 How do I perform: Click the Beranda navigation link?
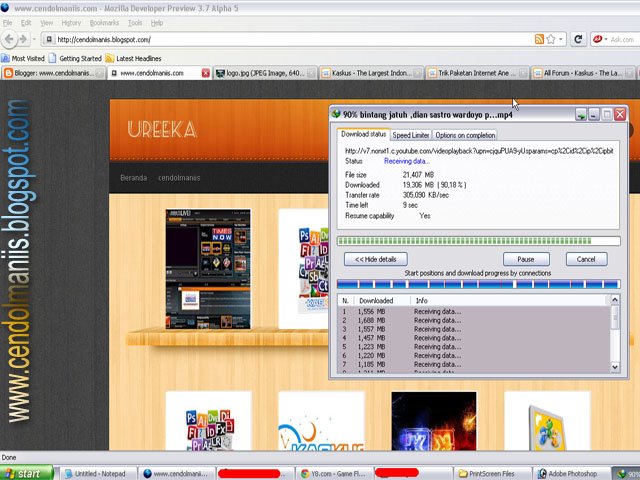pos(133,178)
